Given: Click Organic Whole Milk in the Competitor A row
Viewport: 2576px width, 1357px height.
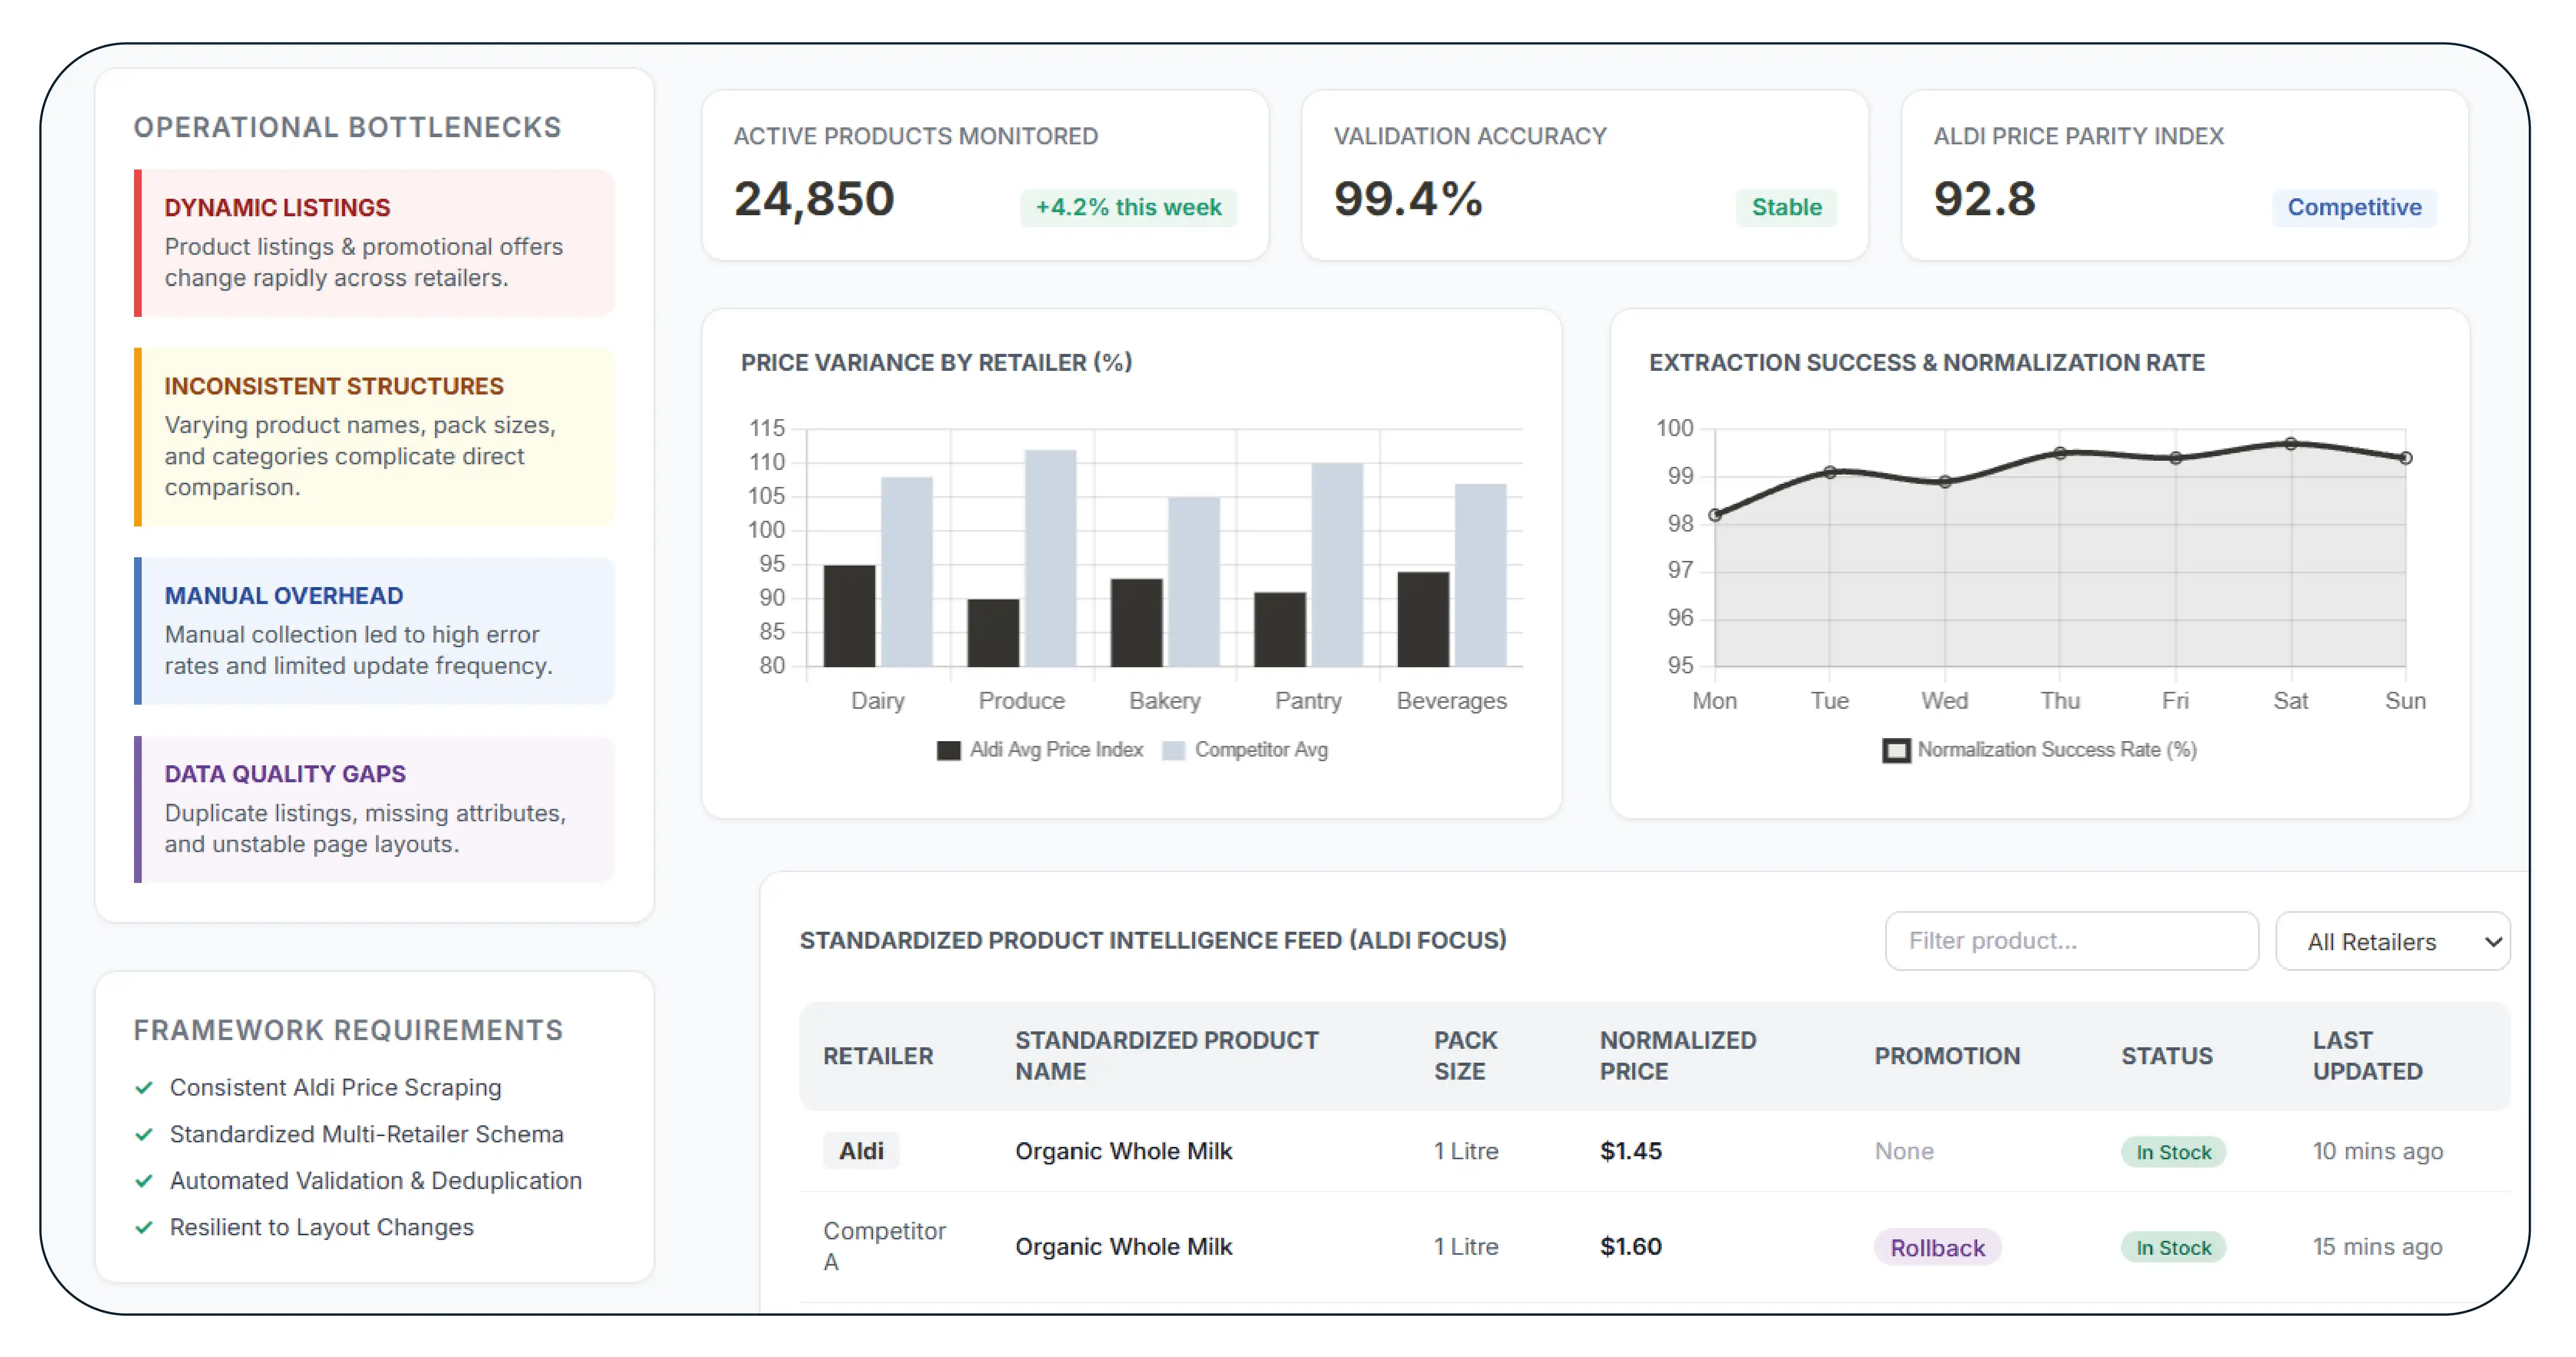Looking at the screenshot, I should (1123, 1247).
